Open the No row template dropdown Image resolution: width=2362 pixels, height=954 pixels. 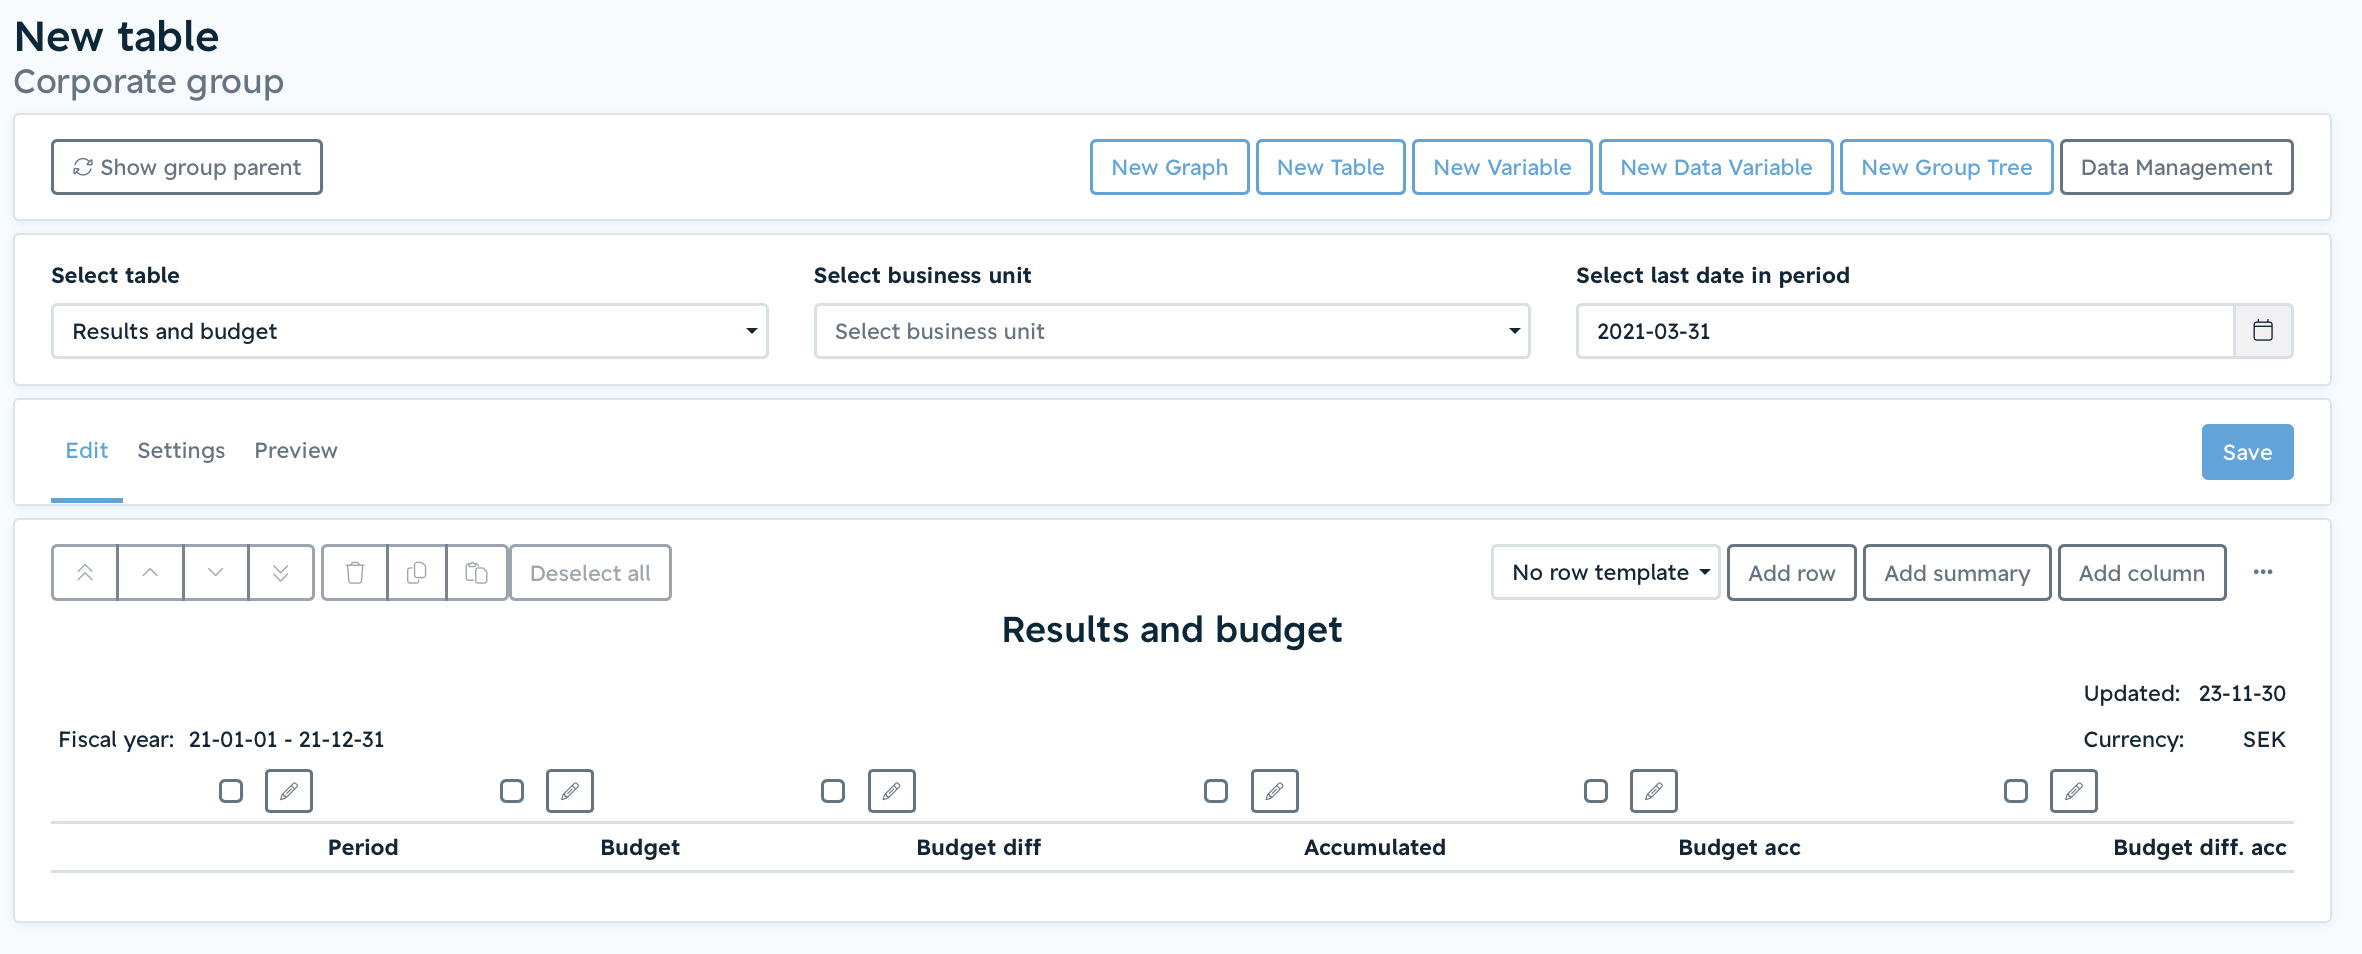click(x=1606, y=572)
